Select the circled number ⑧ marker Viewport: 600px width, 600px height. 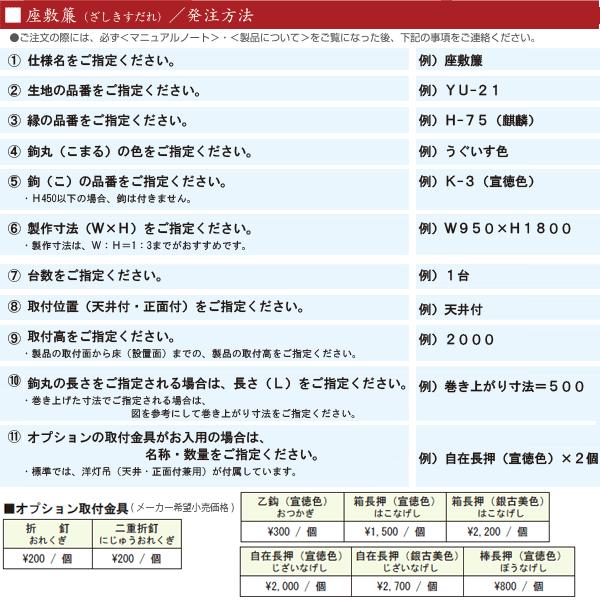14,306
